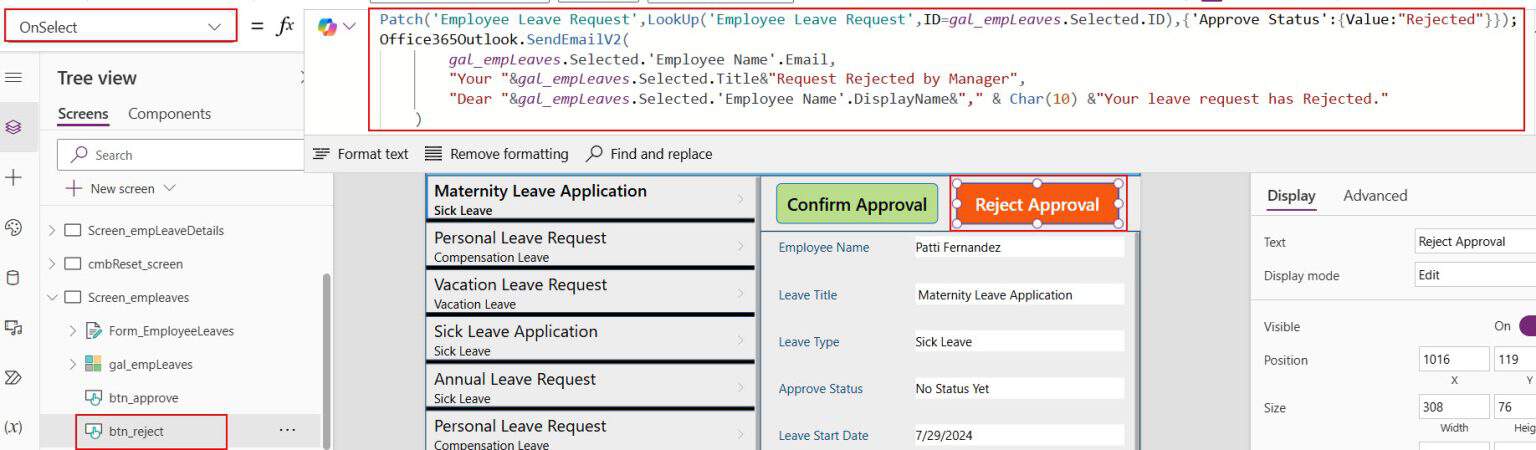Click the Position Y field

tap(1515, 360)
